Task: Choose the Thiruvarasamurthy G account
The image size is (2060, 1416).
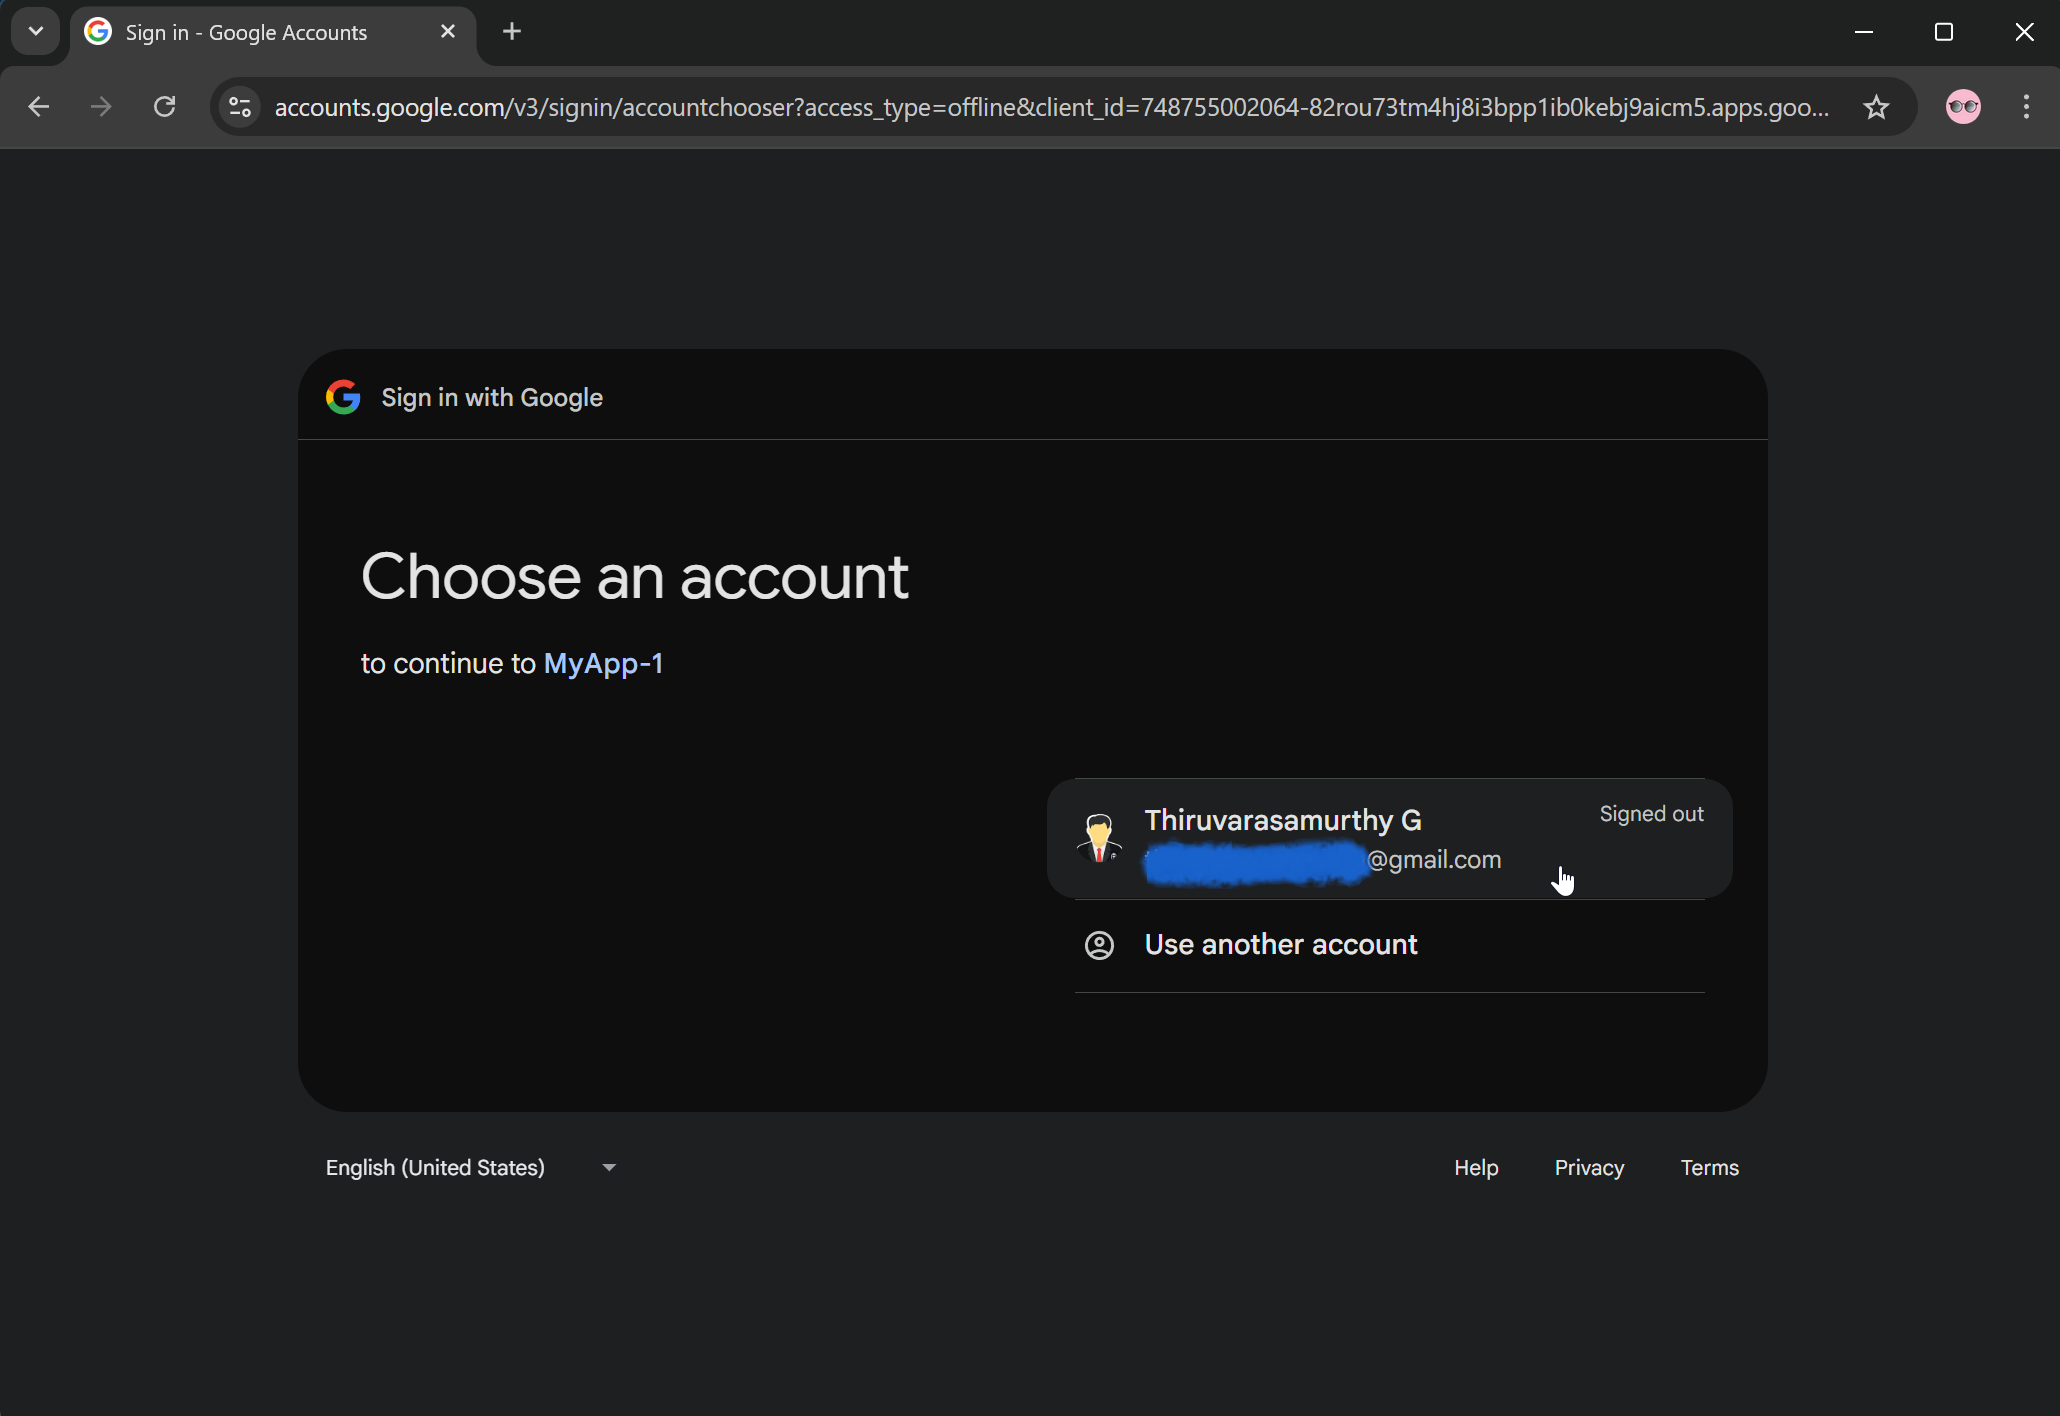Action: (x=1389, y=838)
